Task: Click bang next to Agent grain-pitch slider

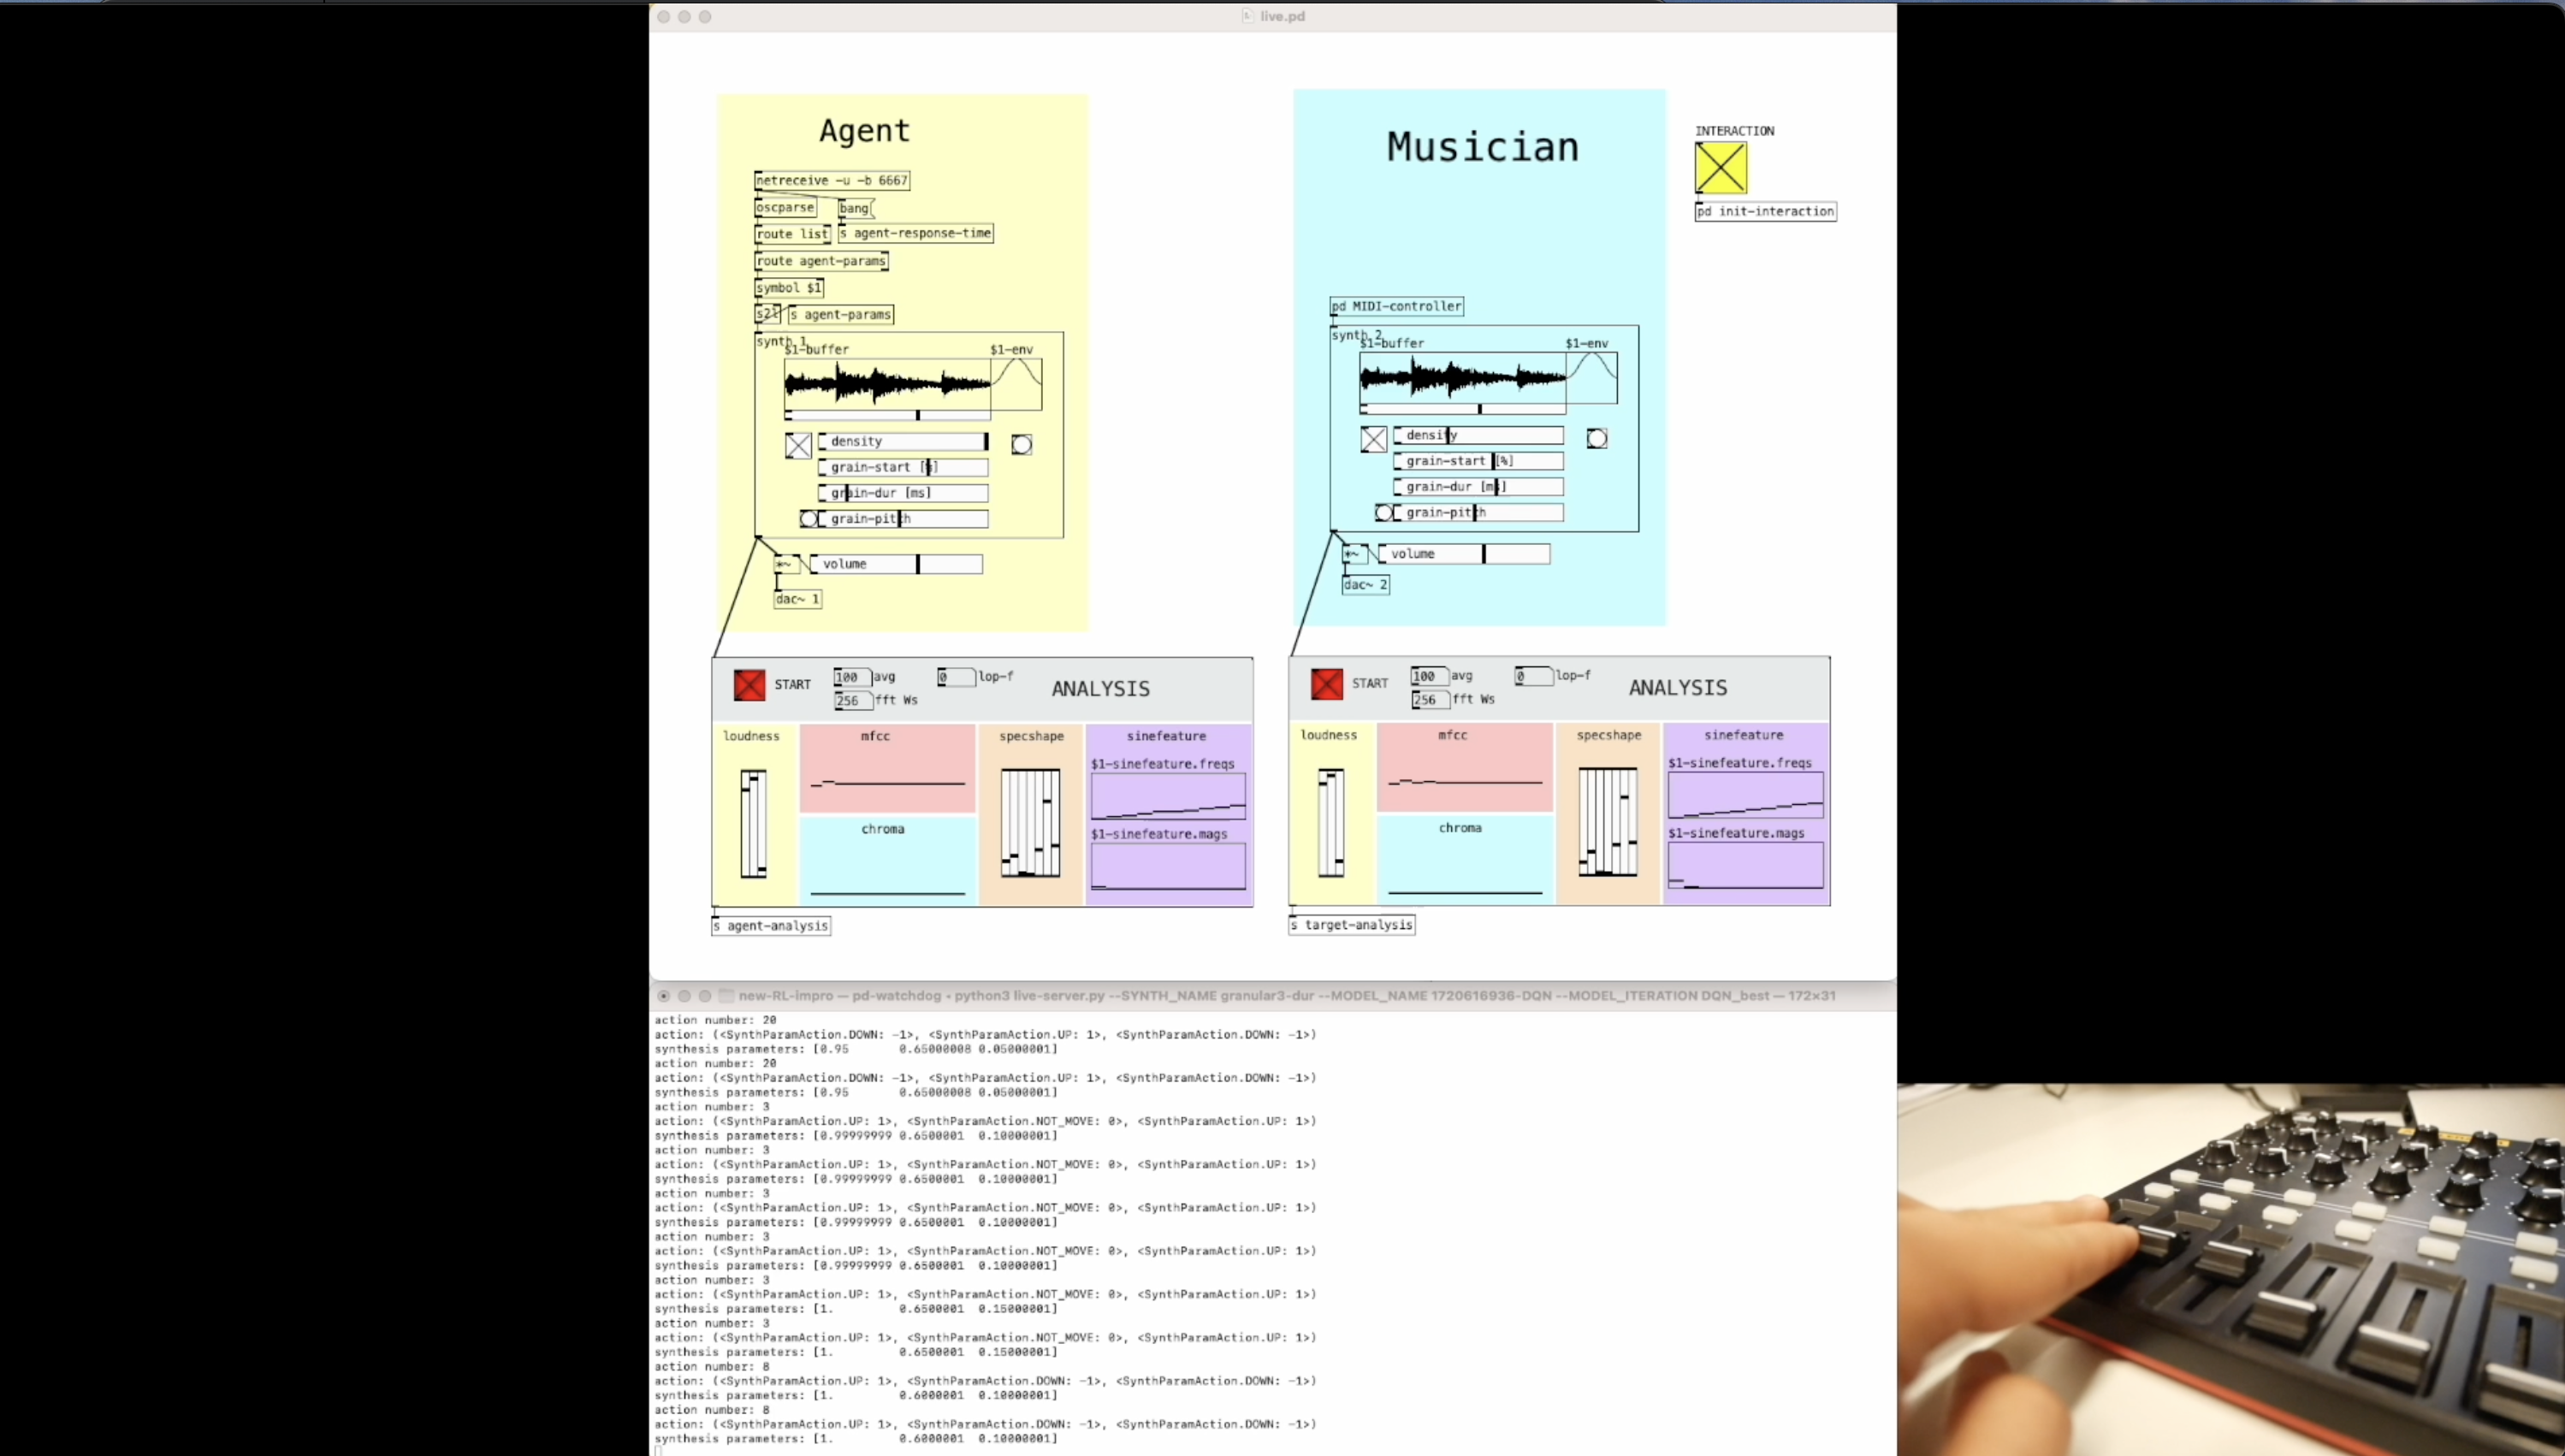Action: [x=808, y=519]
